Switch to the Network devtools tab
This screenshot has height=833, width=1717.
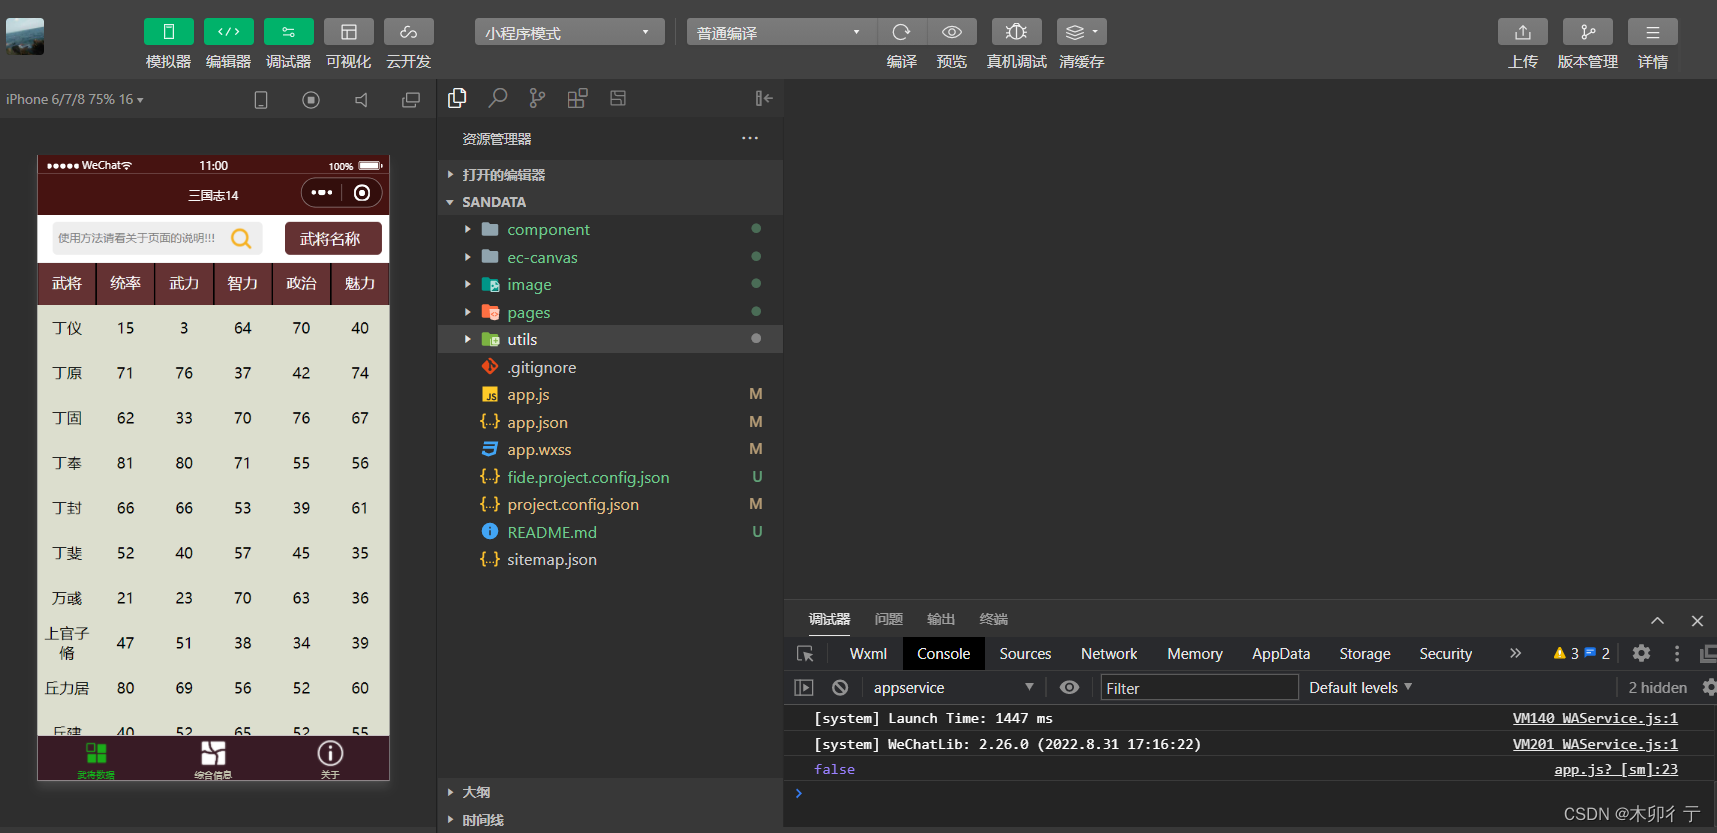(1109, 653)
